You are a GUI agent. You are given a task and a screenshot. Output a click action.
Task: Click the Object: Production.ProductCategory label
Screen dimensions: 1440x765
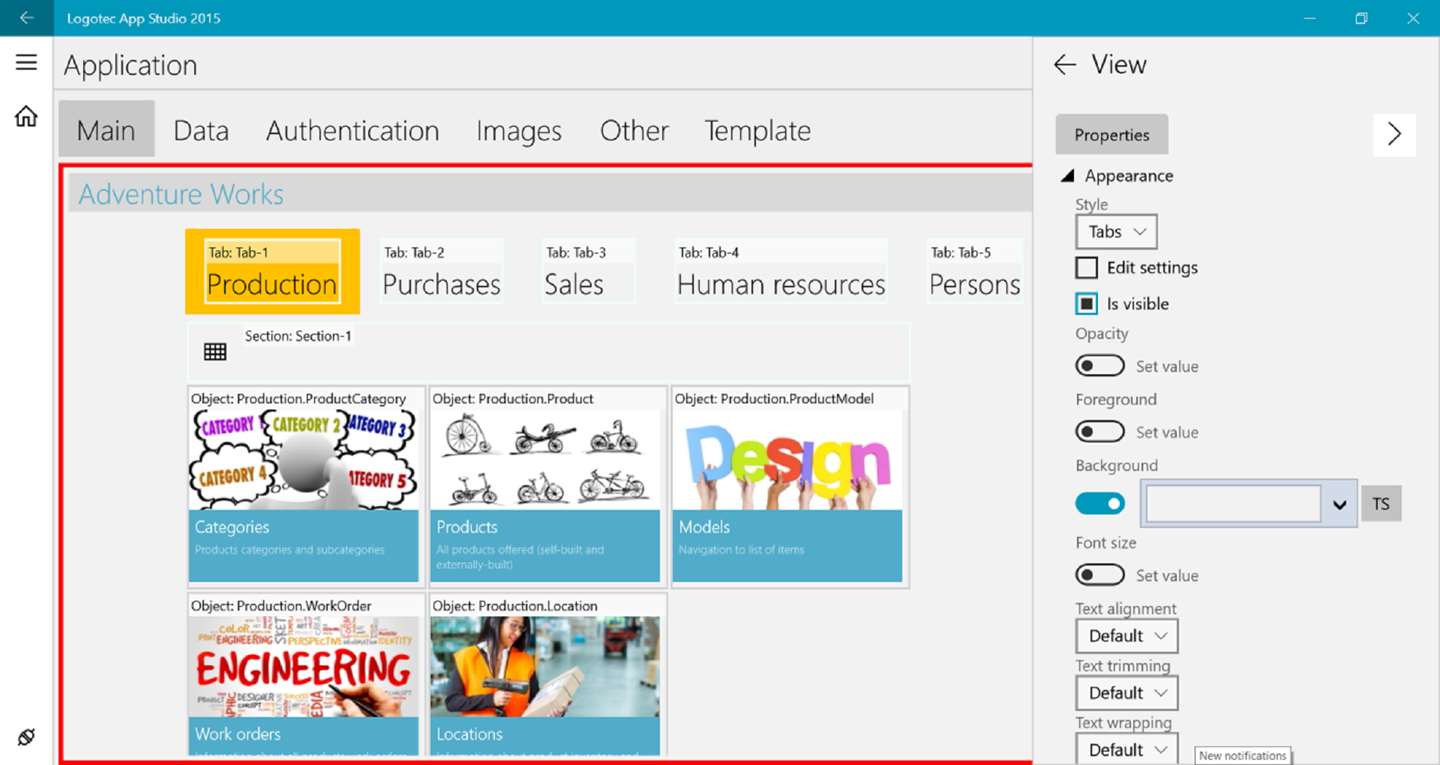(x=298, y=399)
